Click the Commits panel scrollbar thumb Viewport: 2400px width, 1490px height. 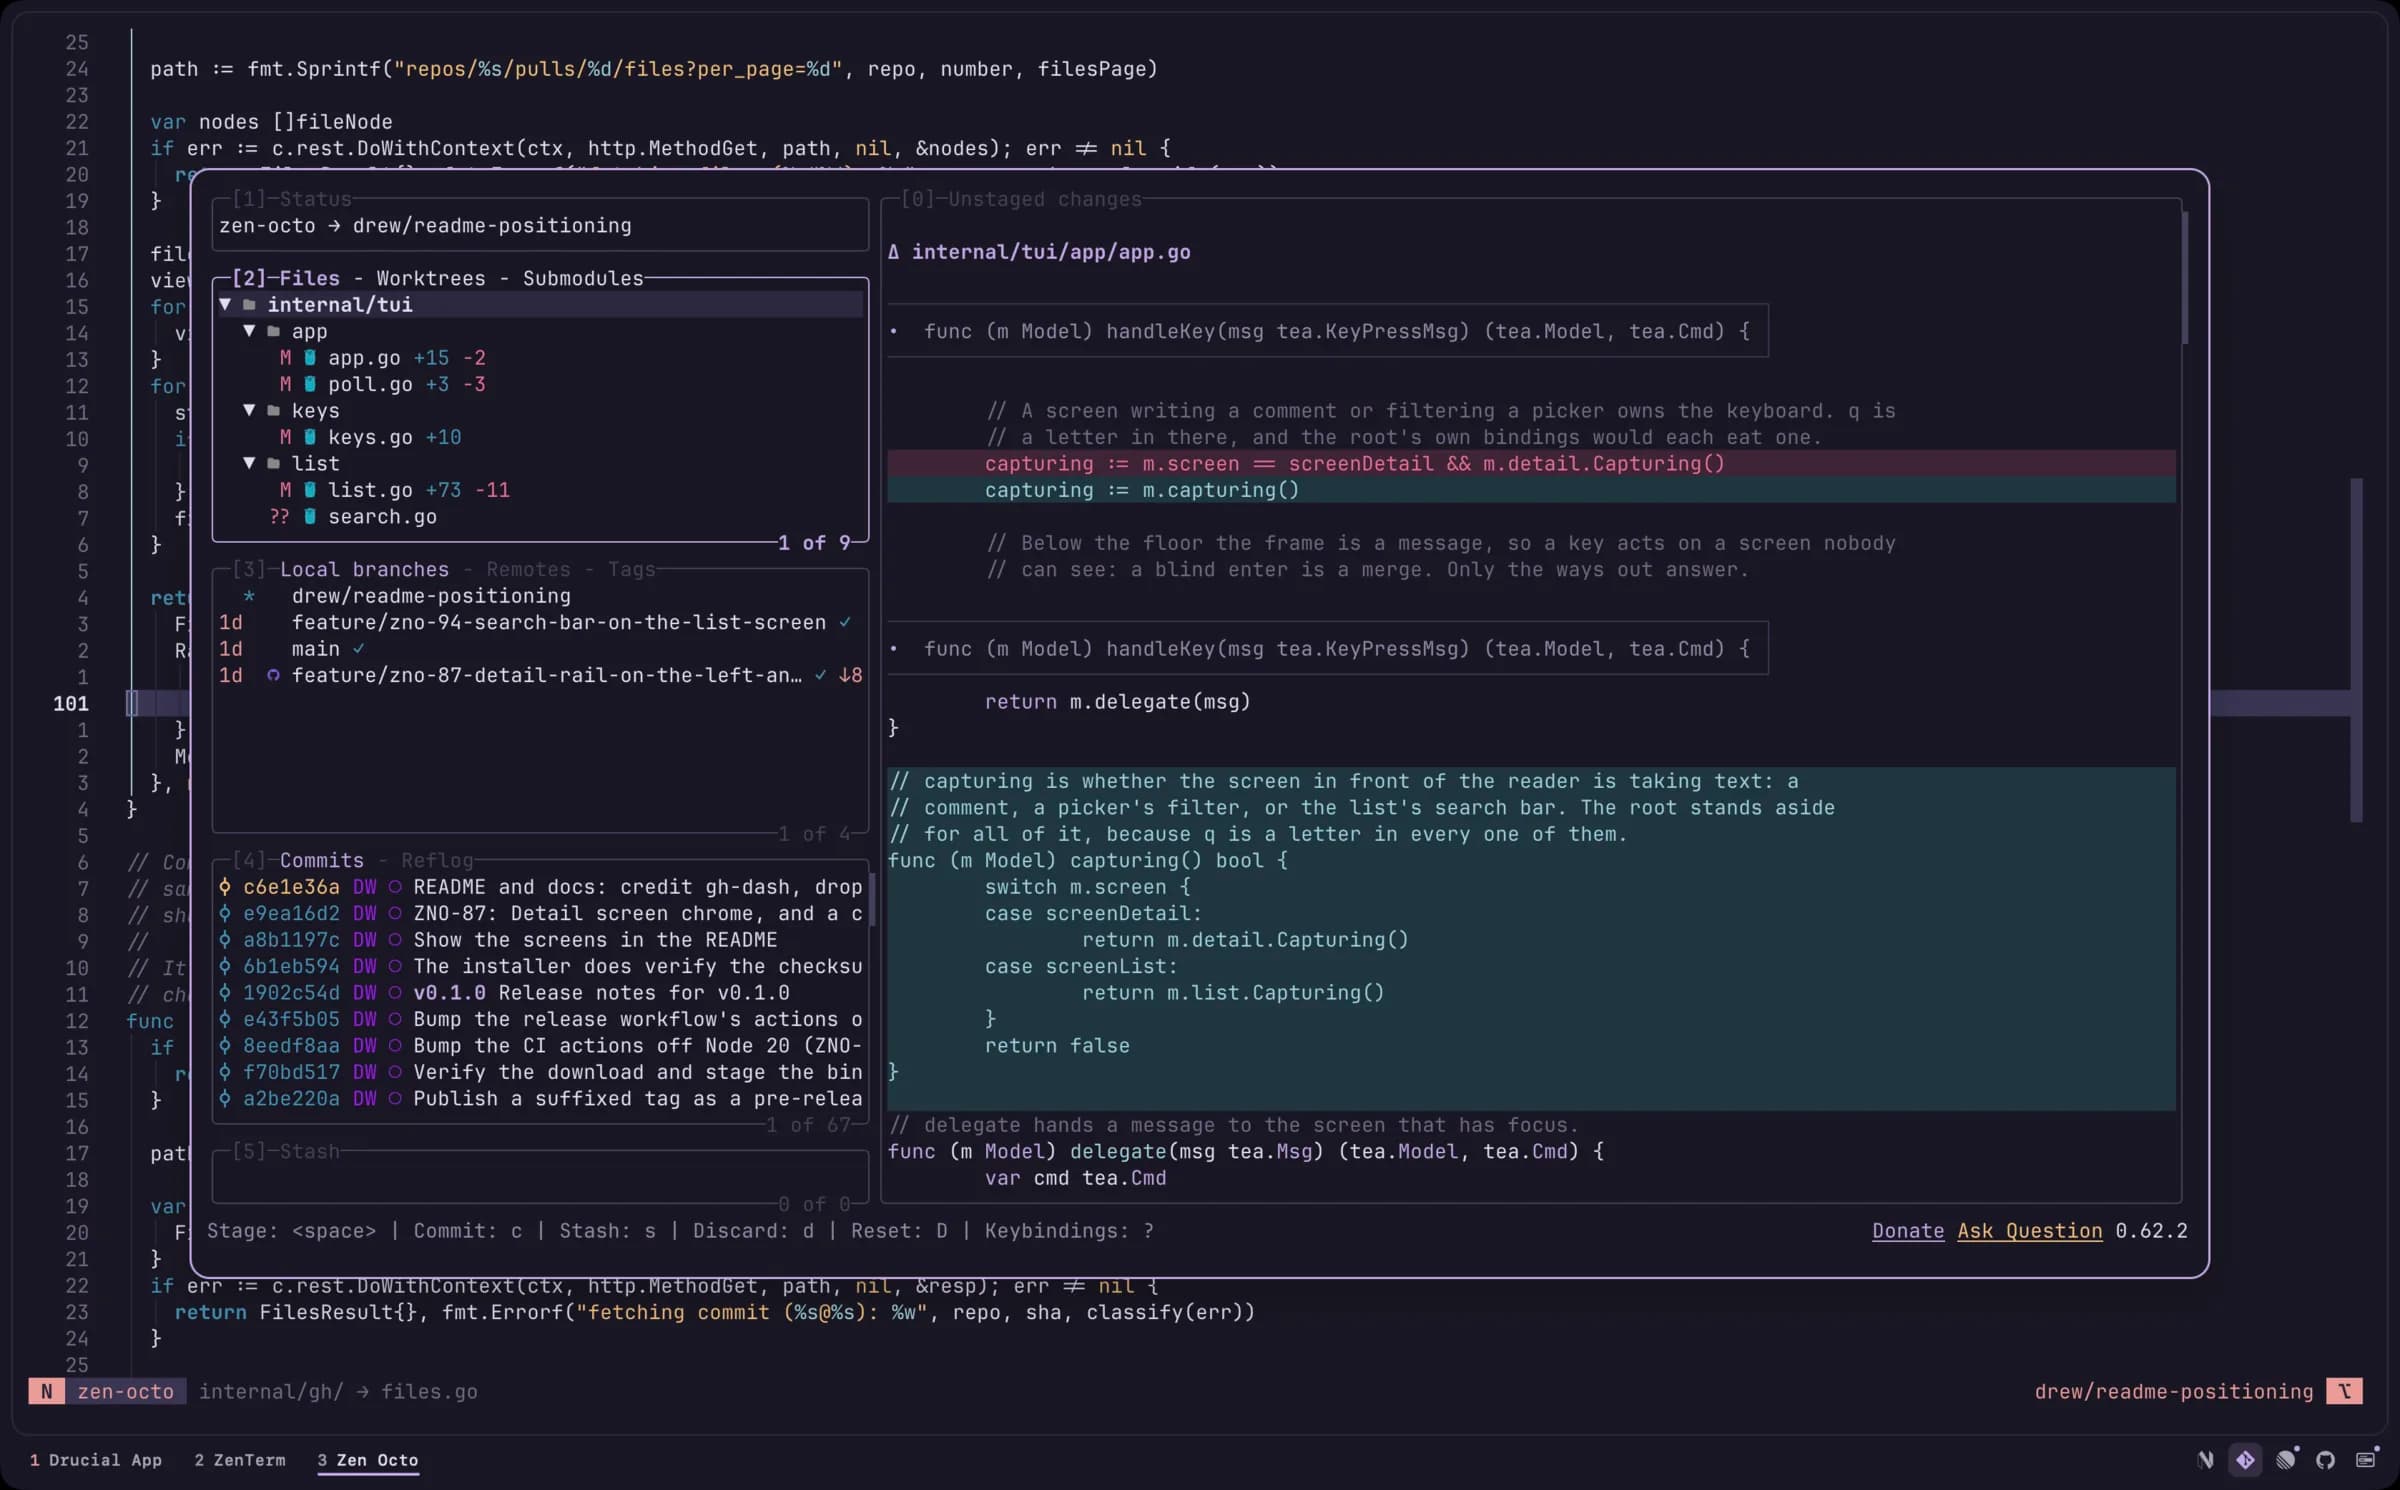point(872,900)
